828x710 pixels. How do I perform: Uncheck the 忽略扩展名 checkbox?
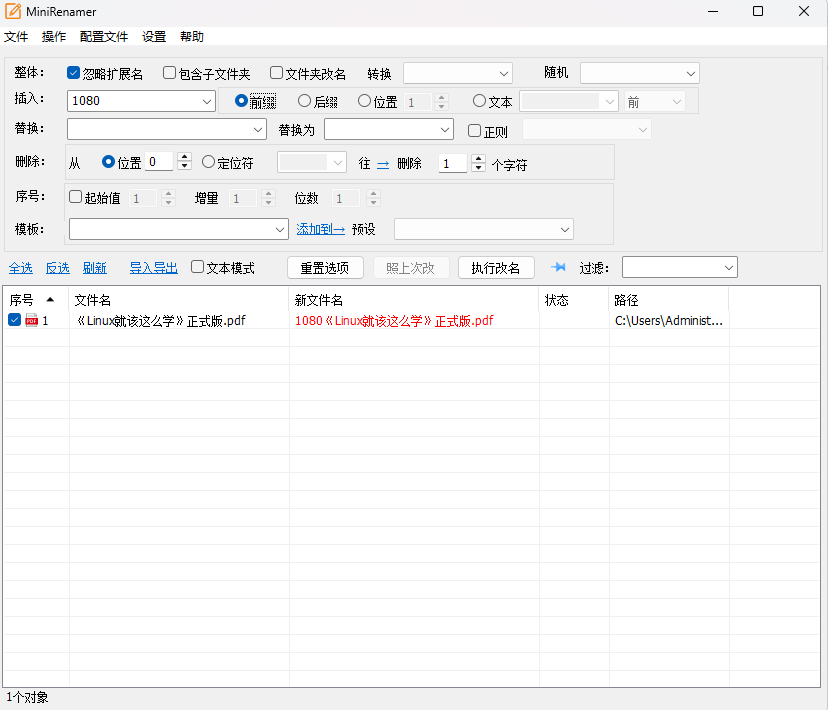pos(73,71)
